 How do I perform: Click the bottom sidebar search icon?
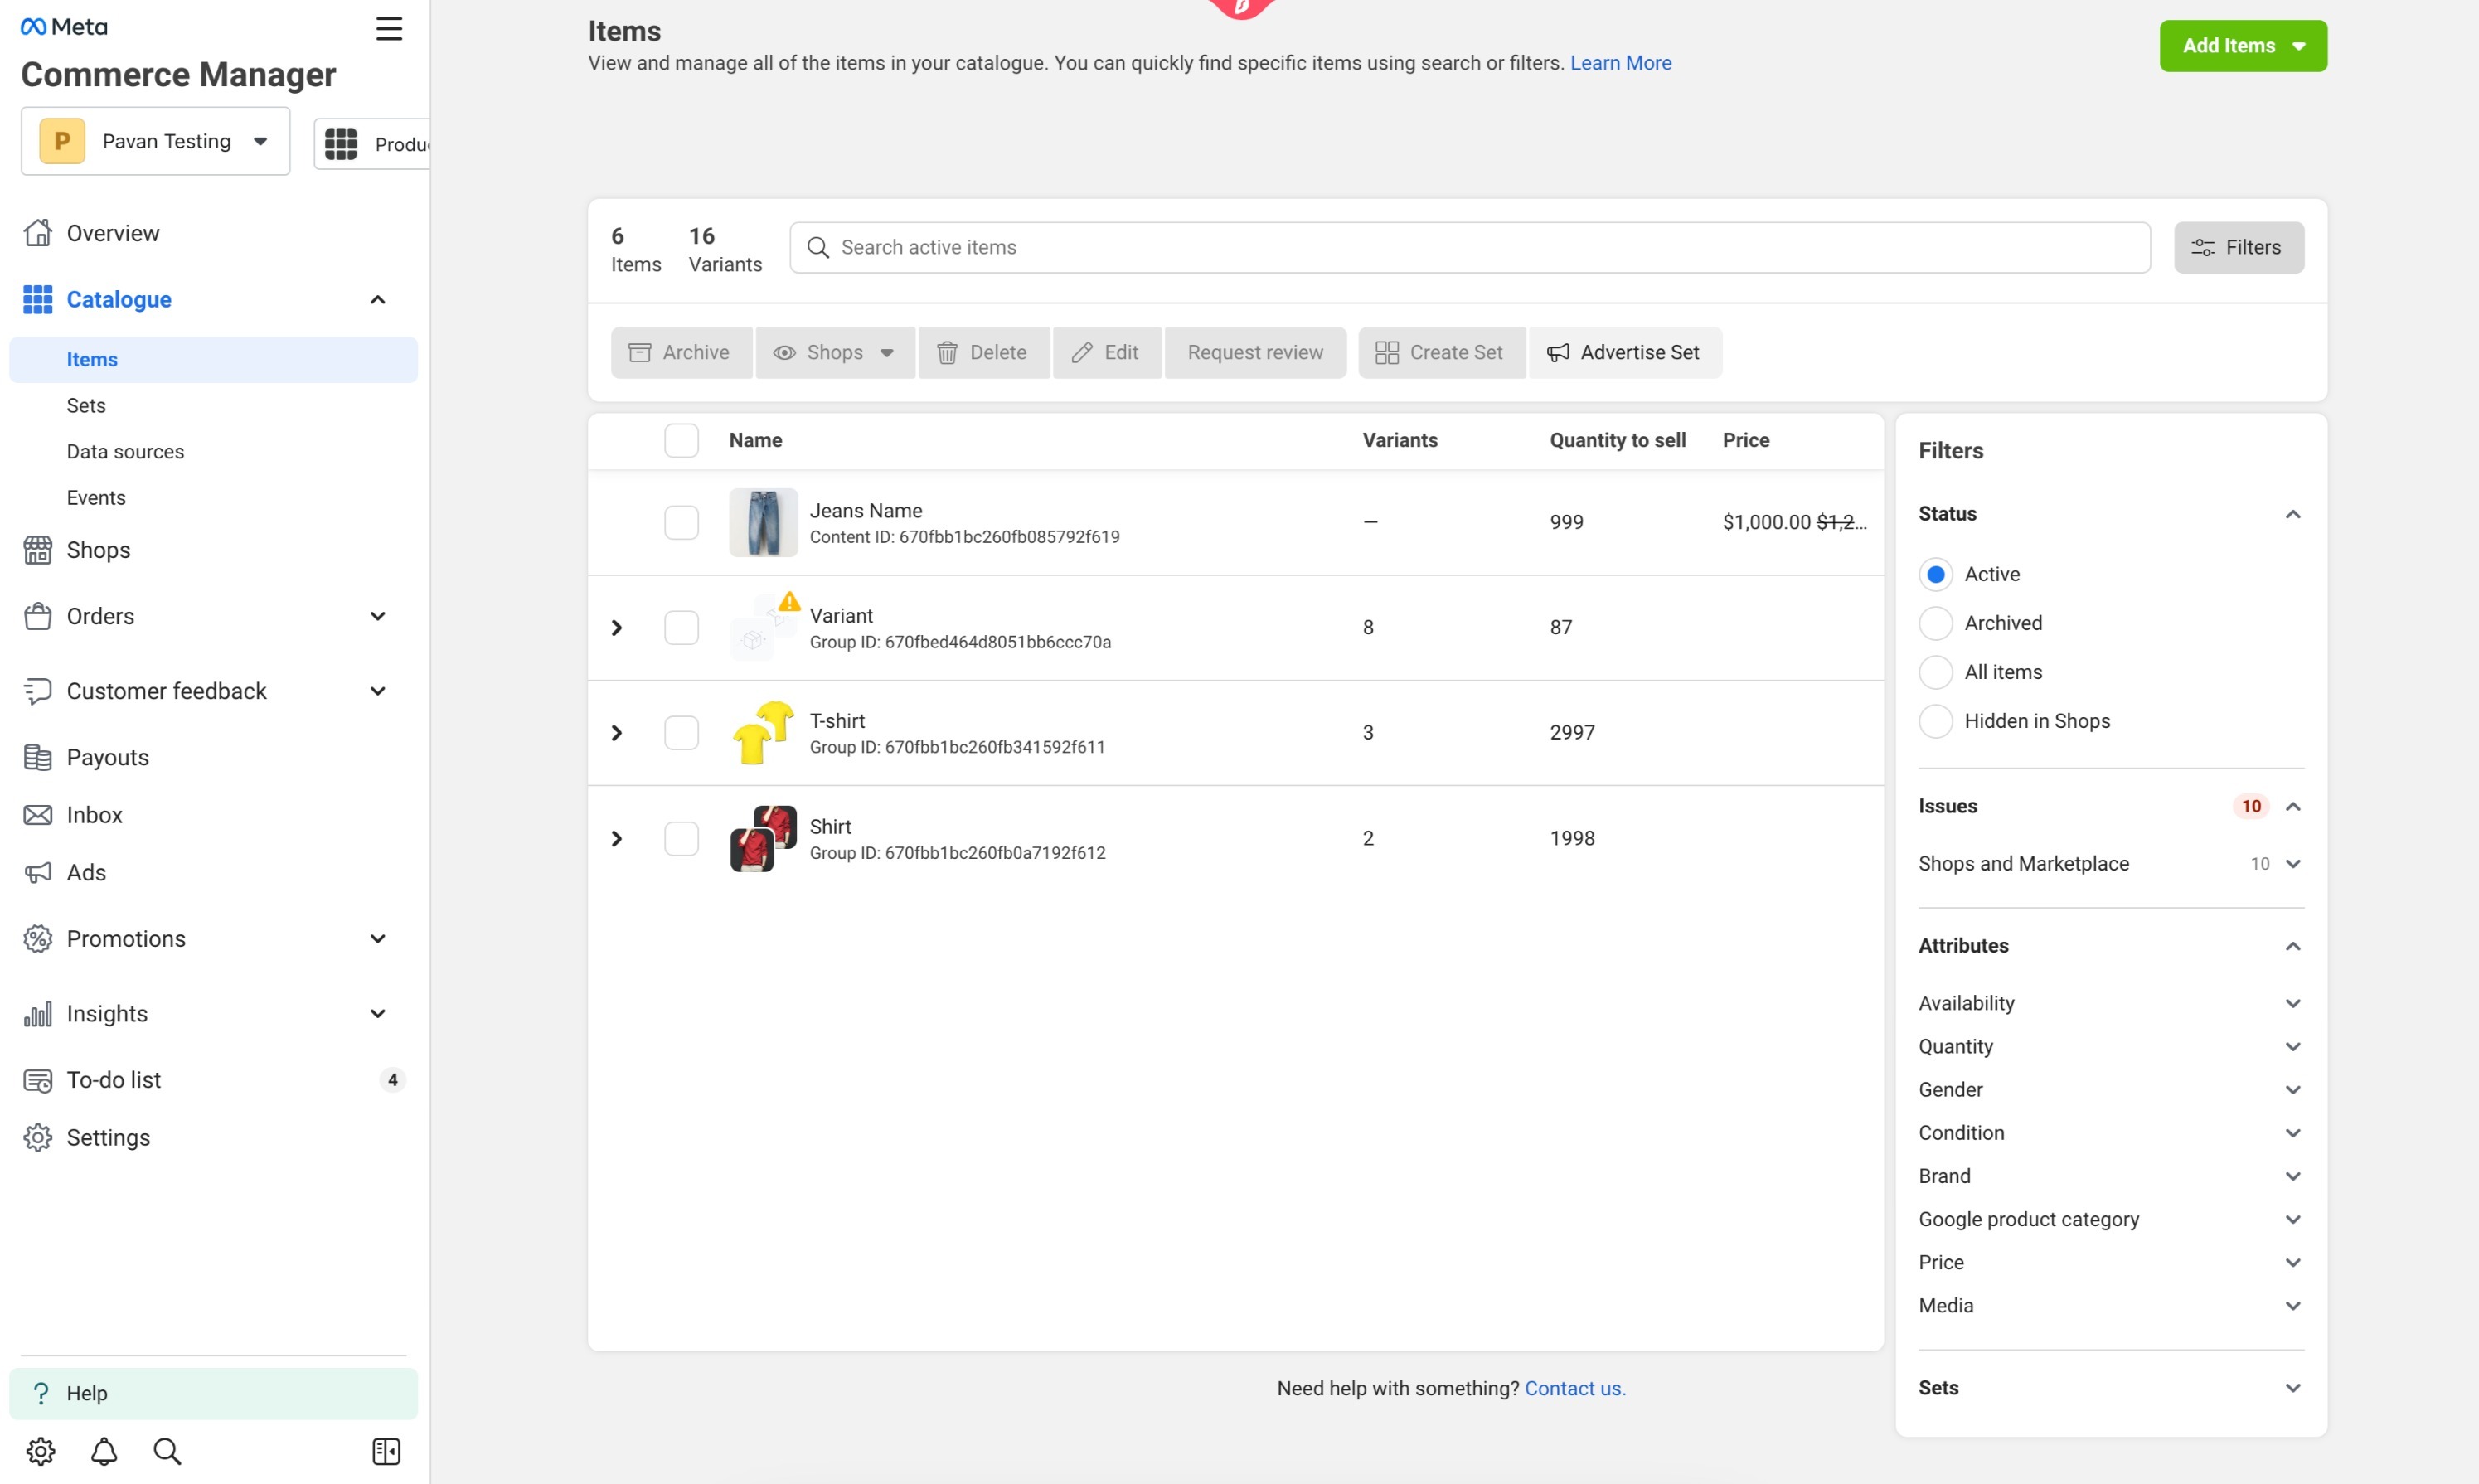167,1451
